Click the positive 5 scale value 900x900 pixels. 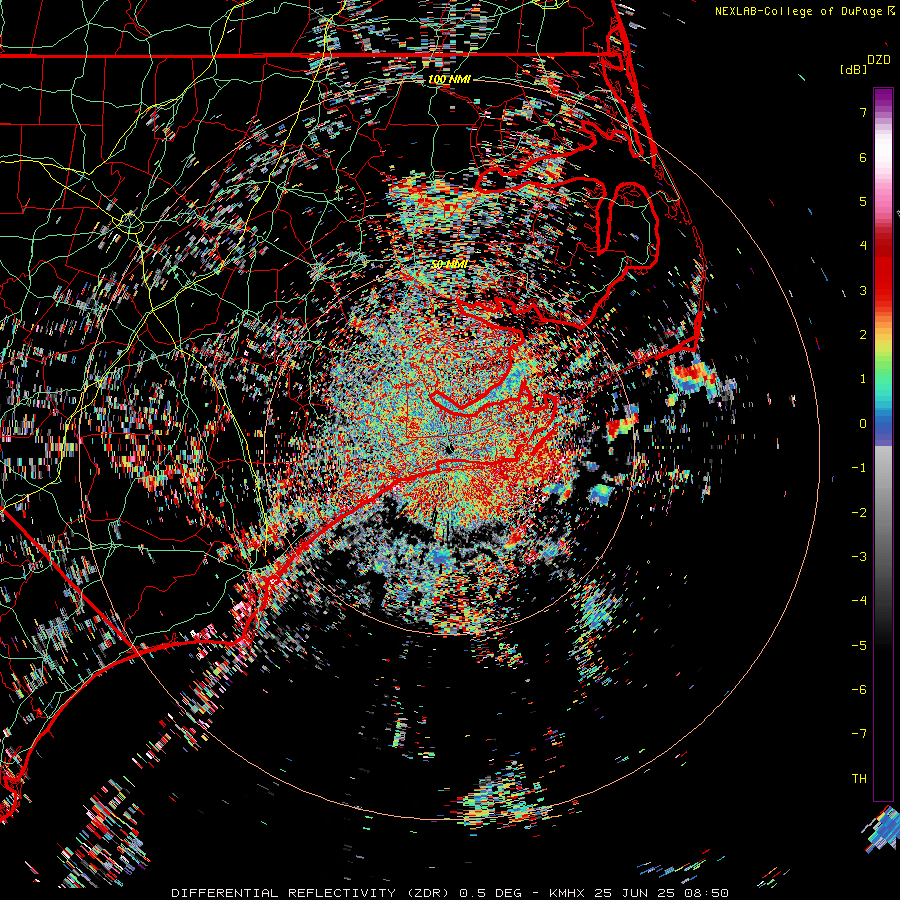863,201
